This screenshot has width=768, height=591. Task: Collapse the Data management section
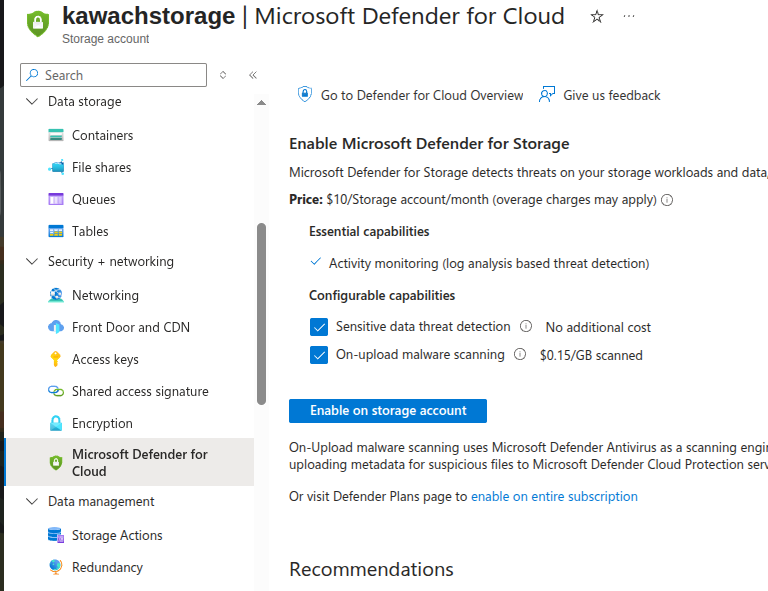pyautogui.click(x=32, y=501)
